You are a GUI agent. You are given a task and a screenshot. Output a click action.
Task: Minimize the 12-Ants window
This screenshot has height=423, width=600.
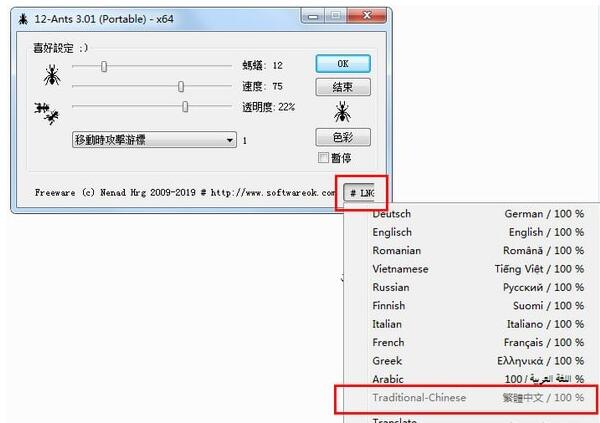tap(313, 16)
